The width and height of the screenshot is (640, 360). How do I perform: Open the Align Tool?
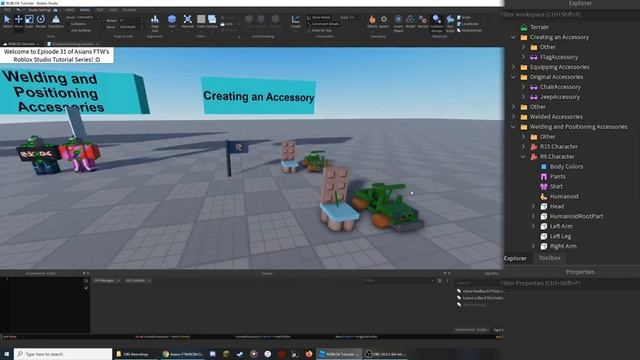155,23
